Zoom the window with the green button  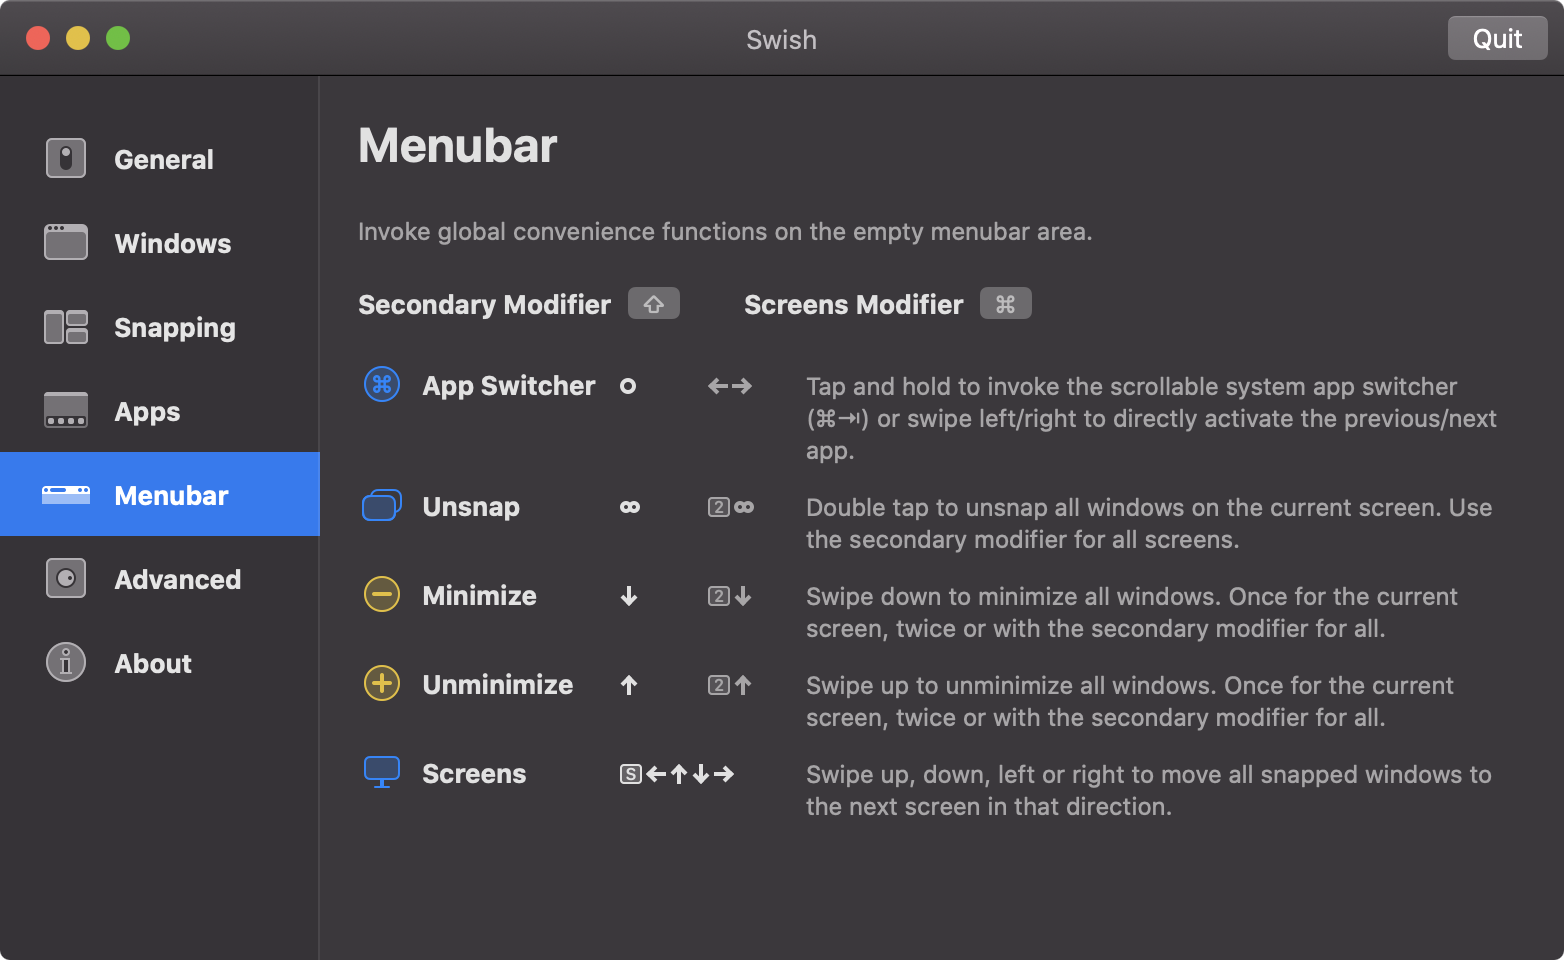click(x=118, y=38)
